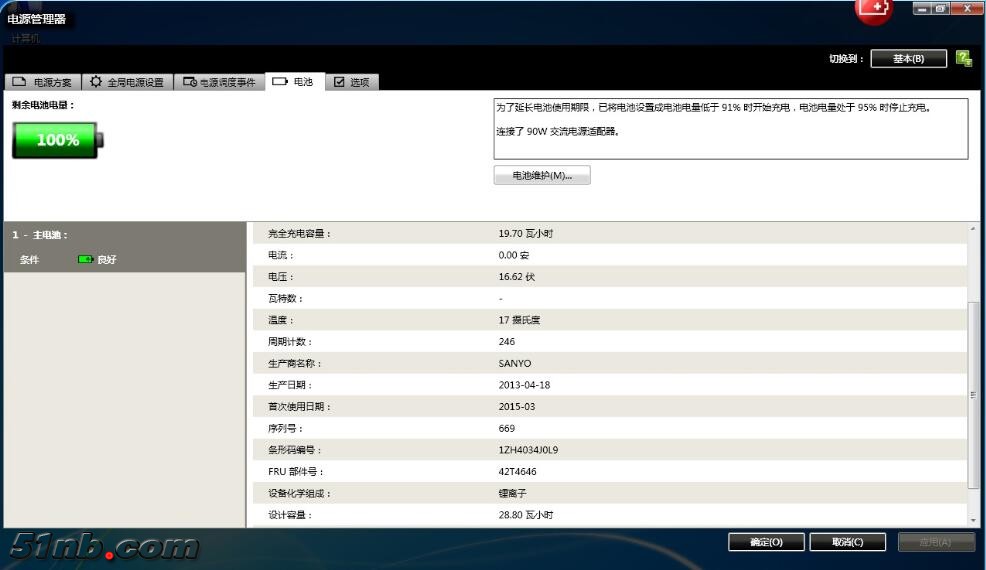Click the green 100% battery indicator
This screenshot has height=570, width=986.
[x=57, y=140]
